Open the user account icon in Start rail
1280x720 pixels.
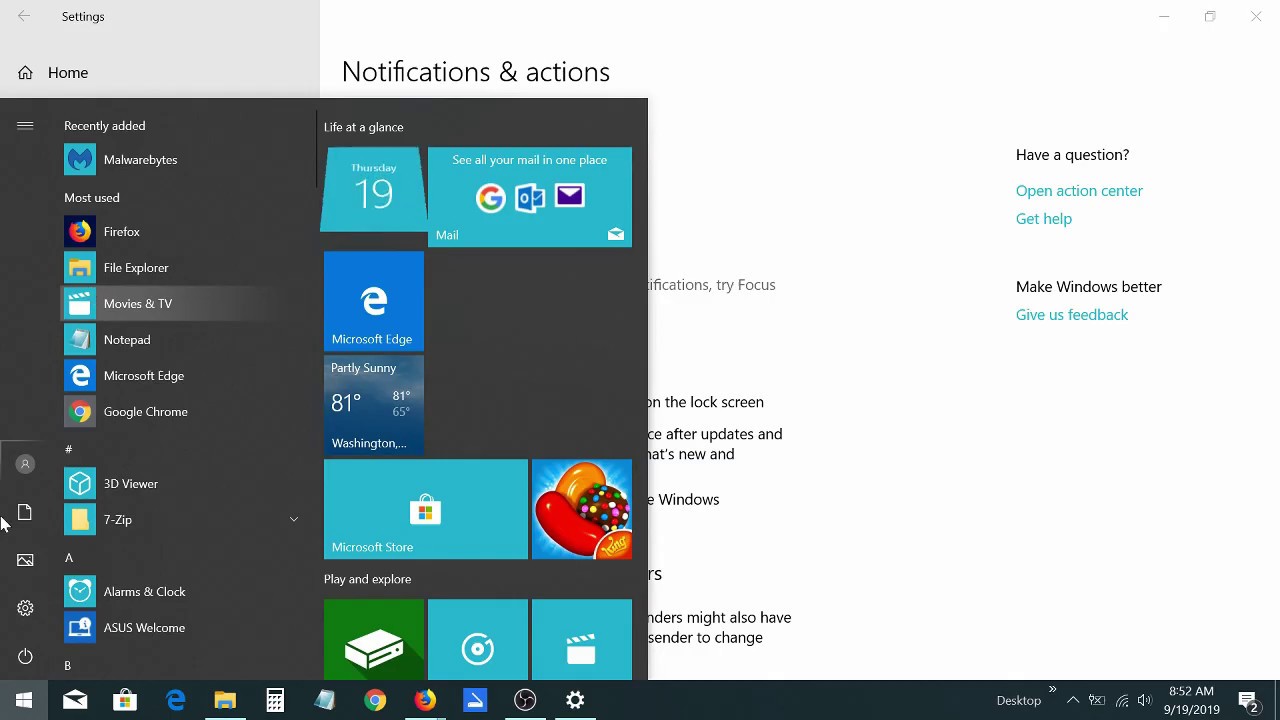(25, 464)
